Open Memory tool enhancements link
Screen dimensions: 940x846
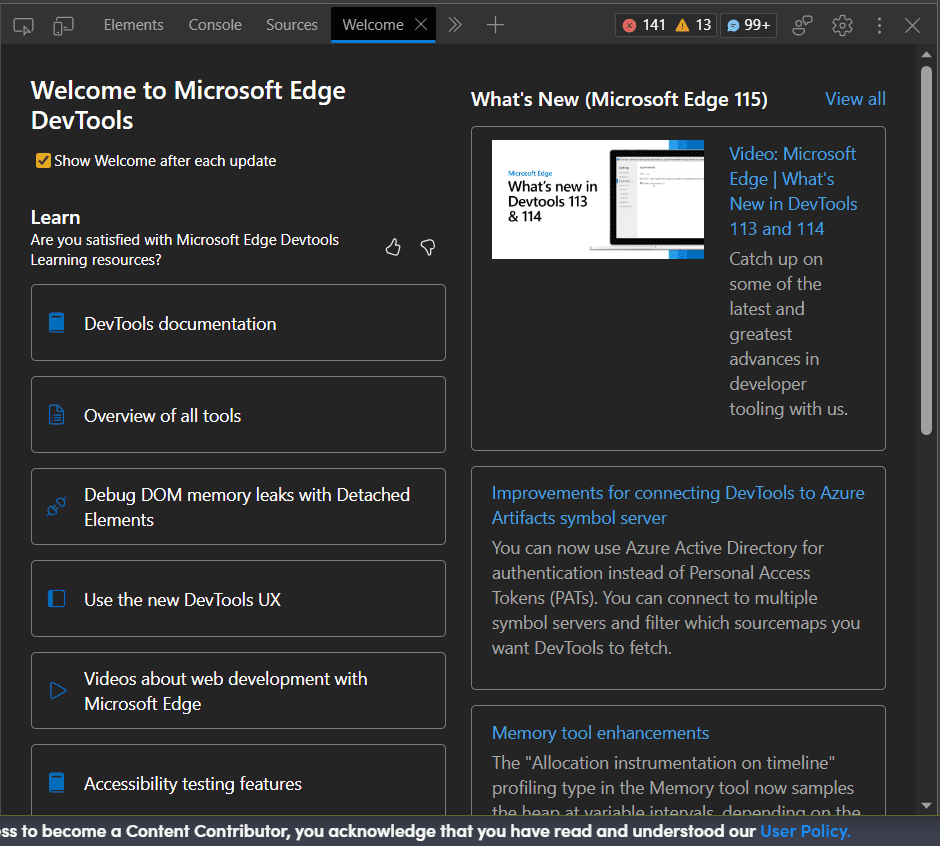pyautogui.click(x=600, y=733)
